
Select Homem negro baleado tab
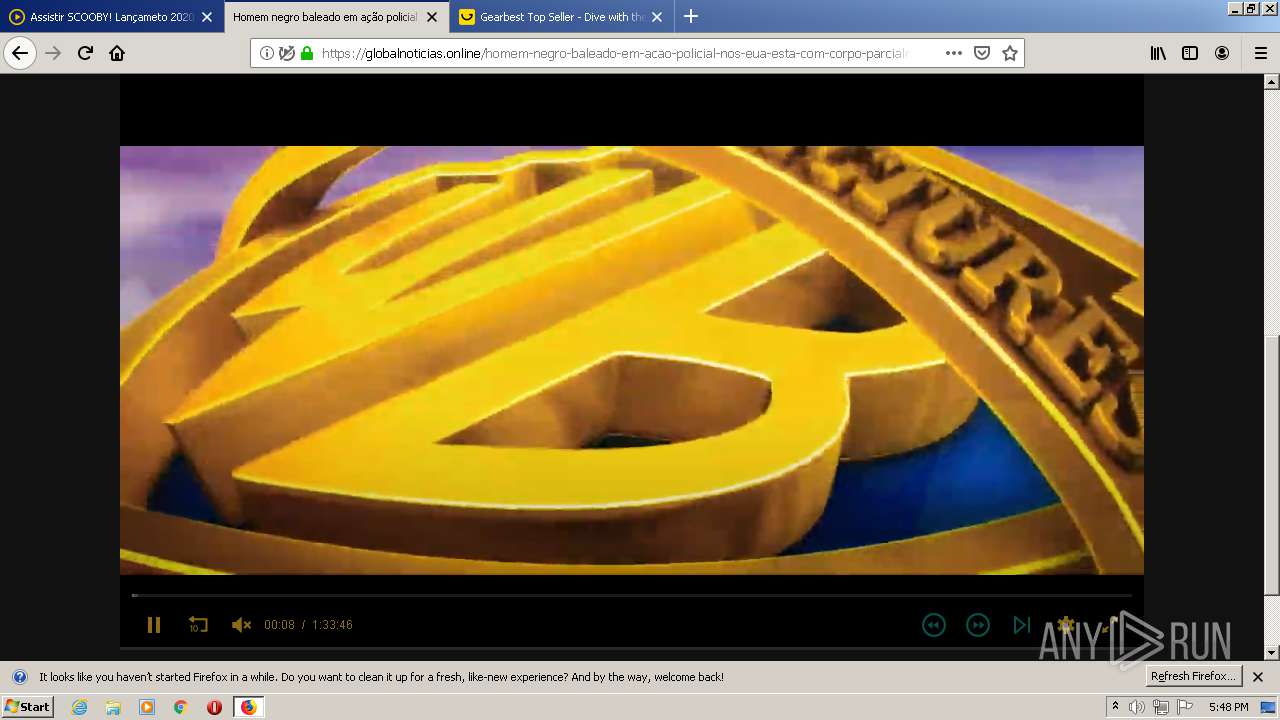[324, 17]
